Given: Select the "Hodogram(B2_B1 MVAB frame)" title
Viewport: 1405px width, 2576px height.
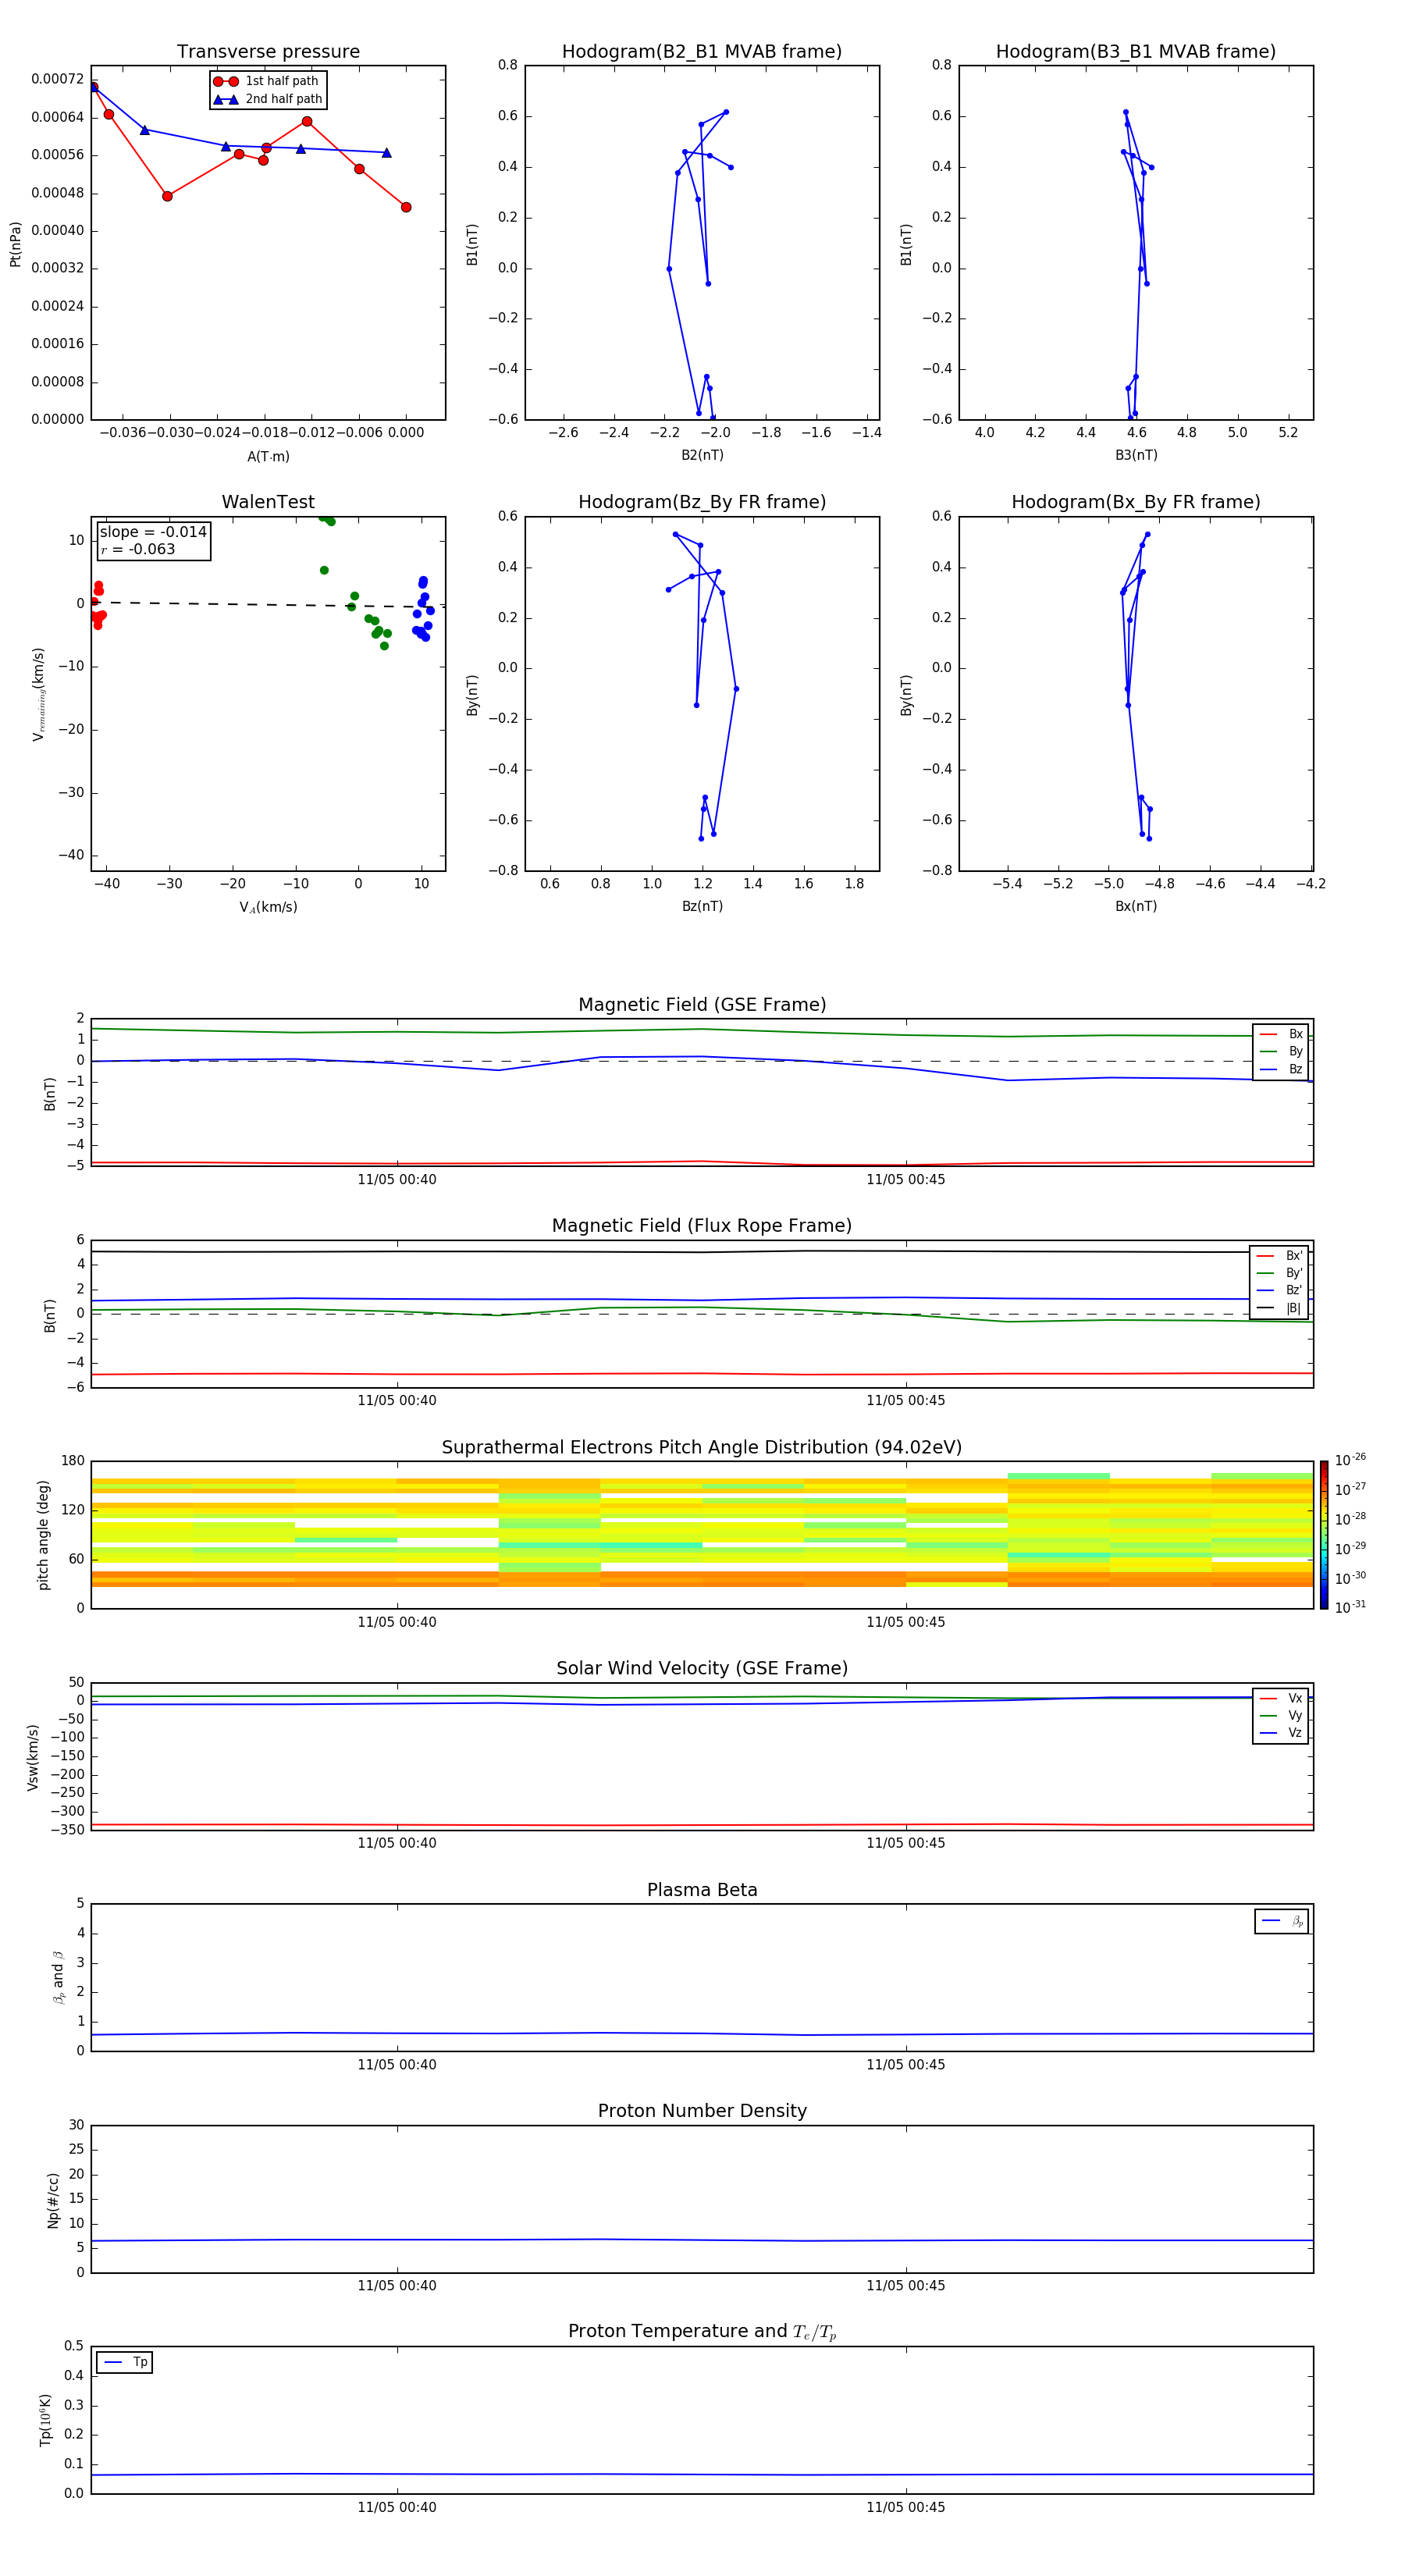Looking at the screenshot, I should (702, 52).
